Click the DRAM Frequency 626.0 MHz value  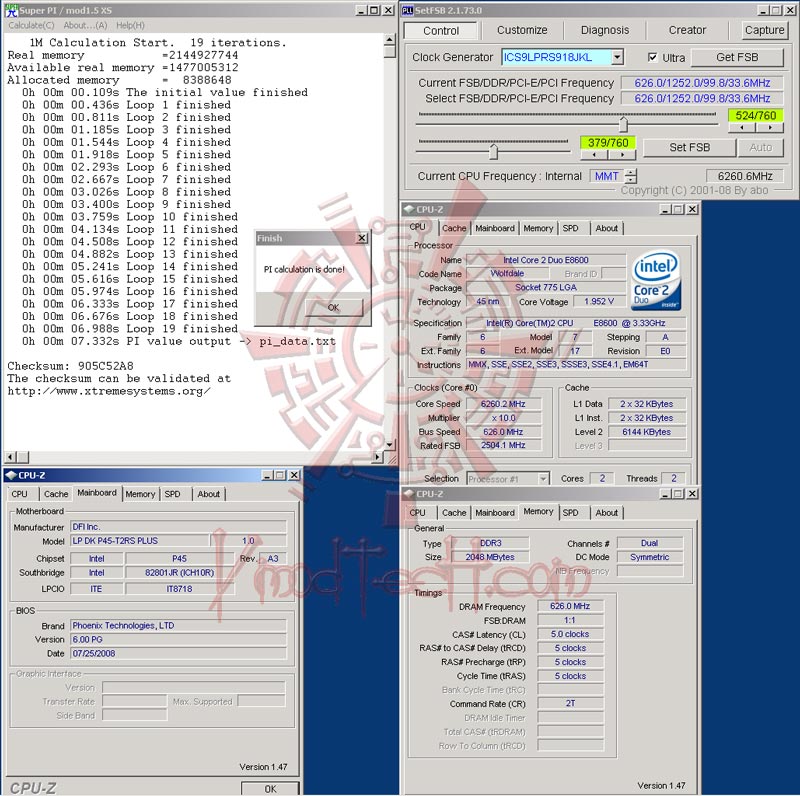click(x=570, y=606)
